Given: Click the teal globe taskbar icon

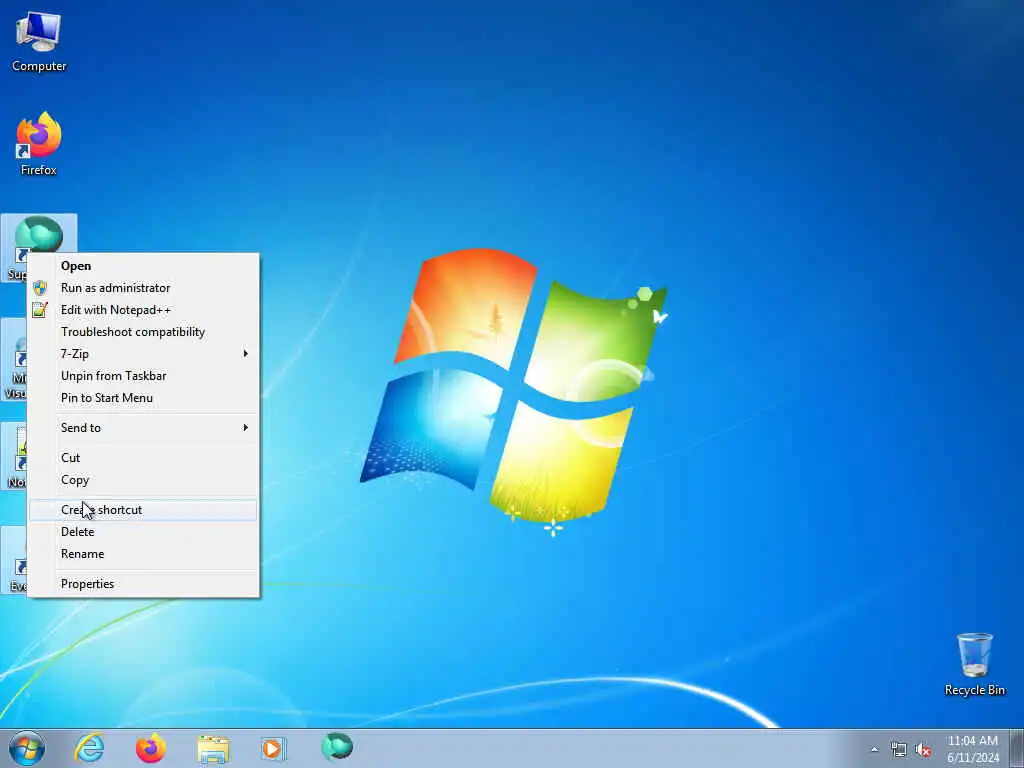Looking at the screenshot, I should pyautogui.click(x=337, y=747).
